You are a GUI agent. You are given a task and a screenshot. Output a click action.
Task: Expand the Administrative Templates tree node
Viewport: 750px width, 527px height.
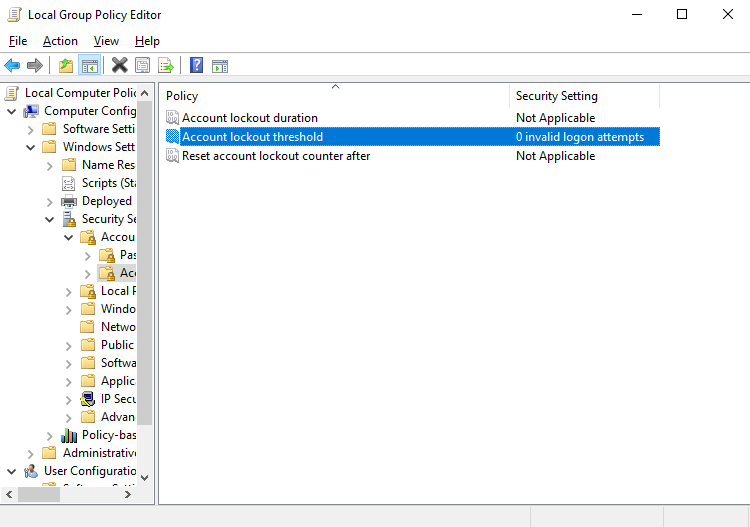click(x=30, y=453)
